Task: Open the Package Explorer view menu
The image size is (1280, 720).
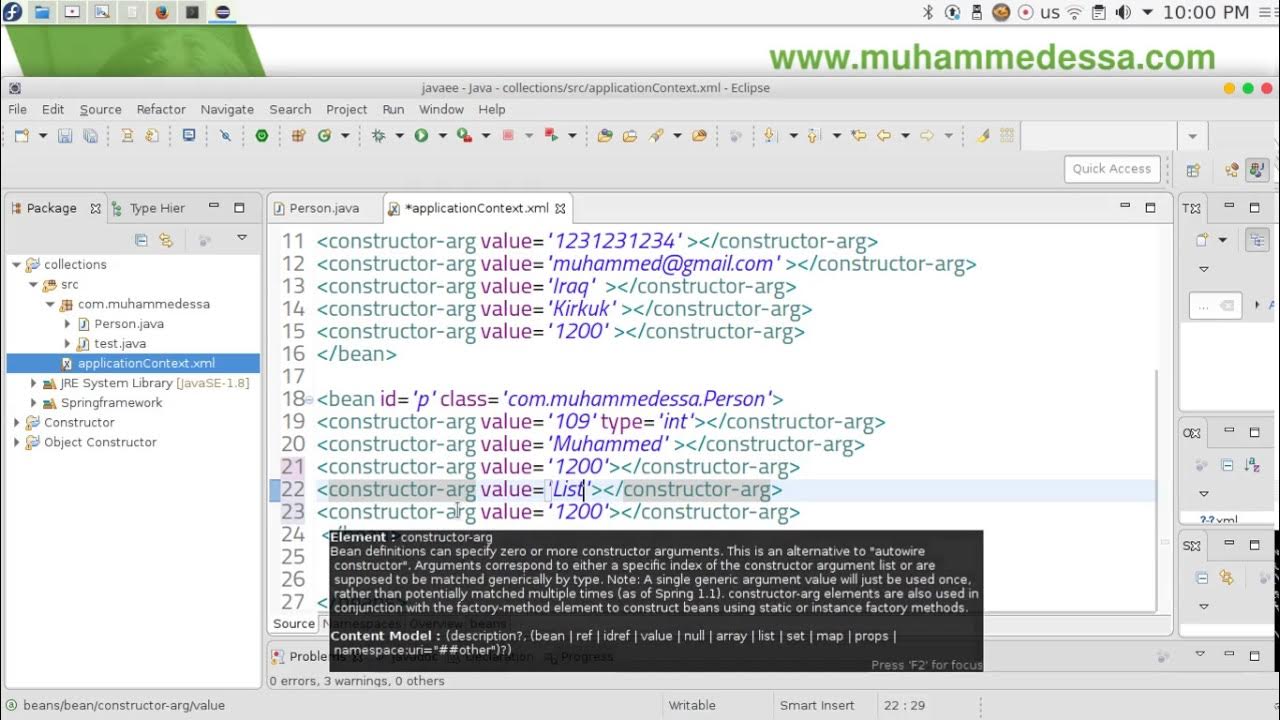Action: (242, 238)
